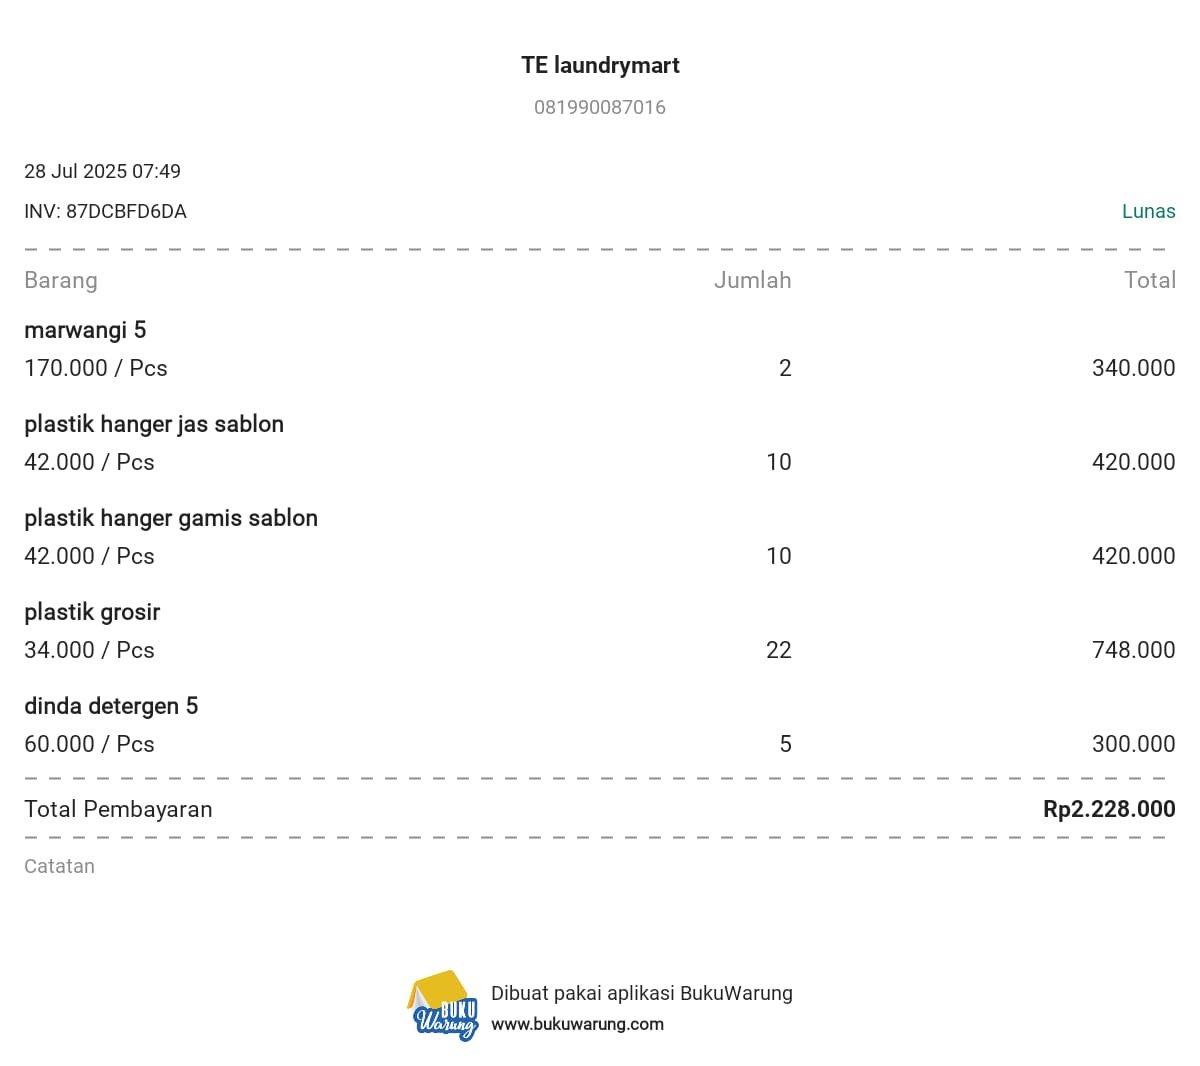Viewport: 1200px width, 1066px height.
Task: Click the Dibuat pakai aplikasi BukuWarung text
Action: tap(641, 994)
